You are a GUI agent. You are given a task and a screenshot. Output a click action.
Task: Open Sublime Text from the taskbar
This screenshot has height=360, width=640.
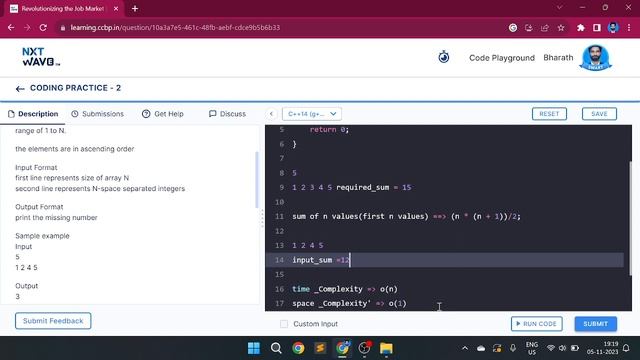[320, 348]
